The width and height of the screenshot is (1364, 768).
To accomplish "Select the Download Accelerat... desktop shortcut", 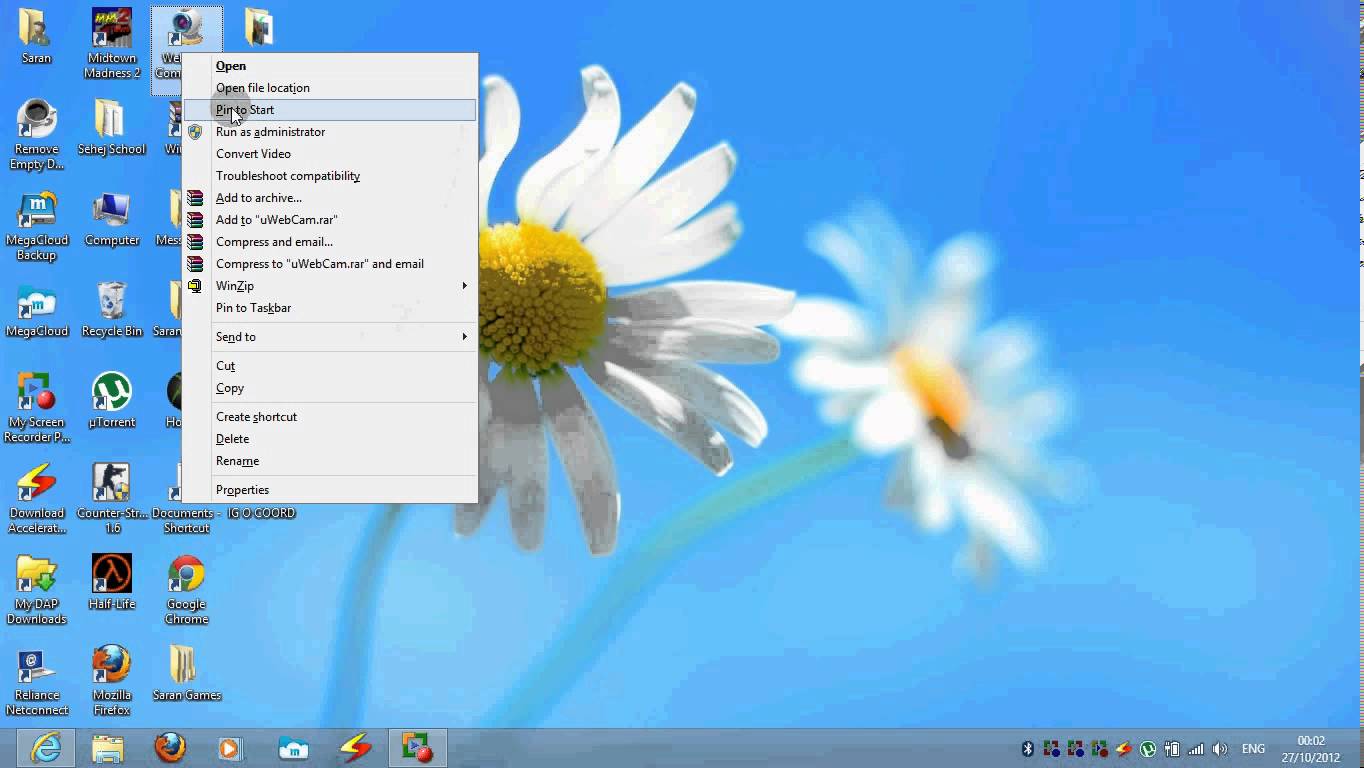I will (37, 499).
